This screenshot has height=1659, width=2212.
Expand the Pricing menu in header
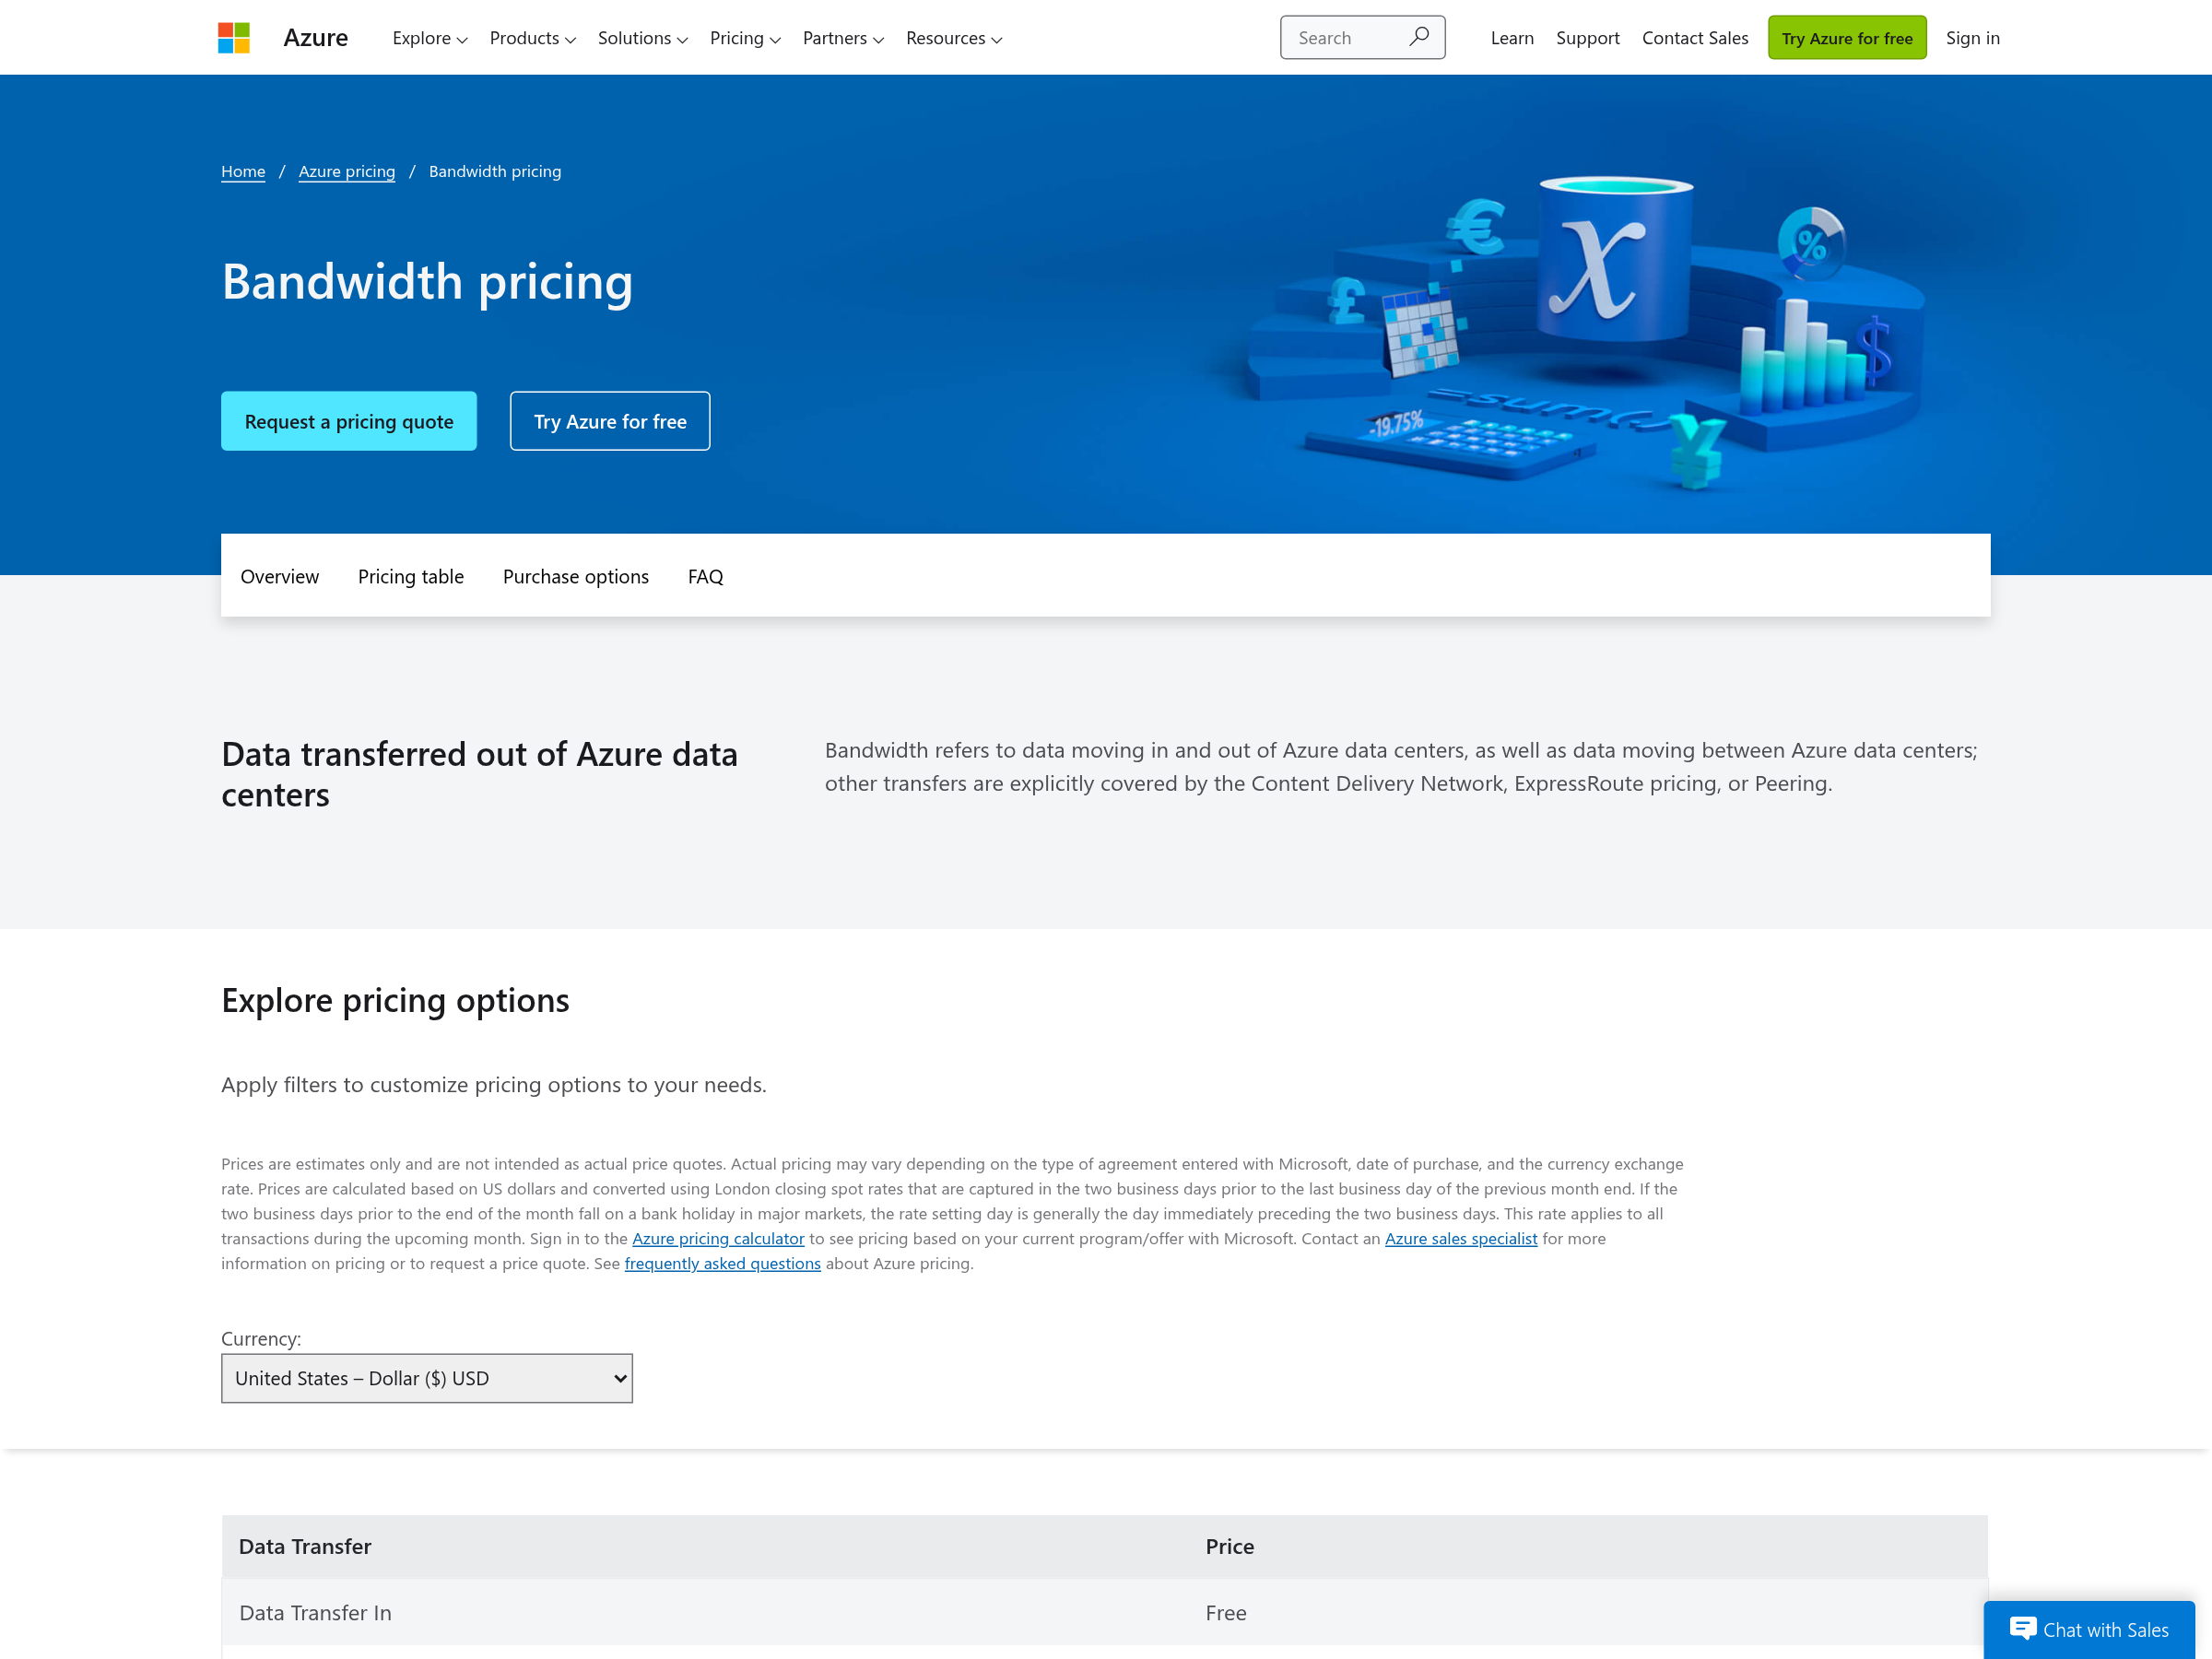point(745,38)
